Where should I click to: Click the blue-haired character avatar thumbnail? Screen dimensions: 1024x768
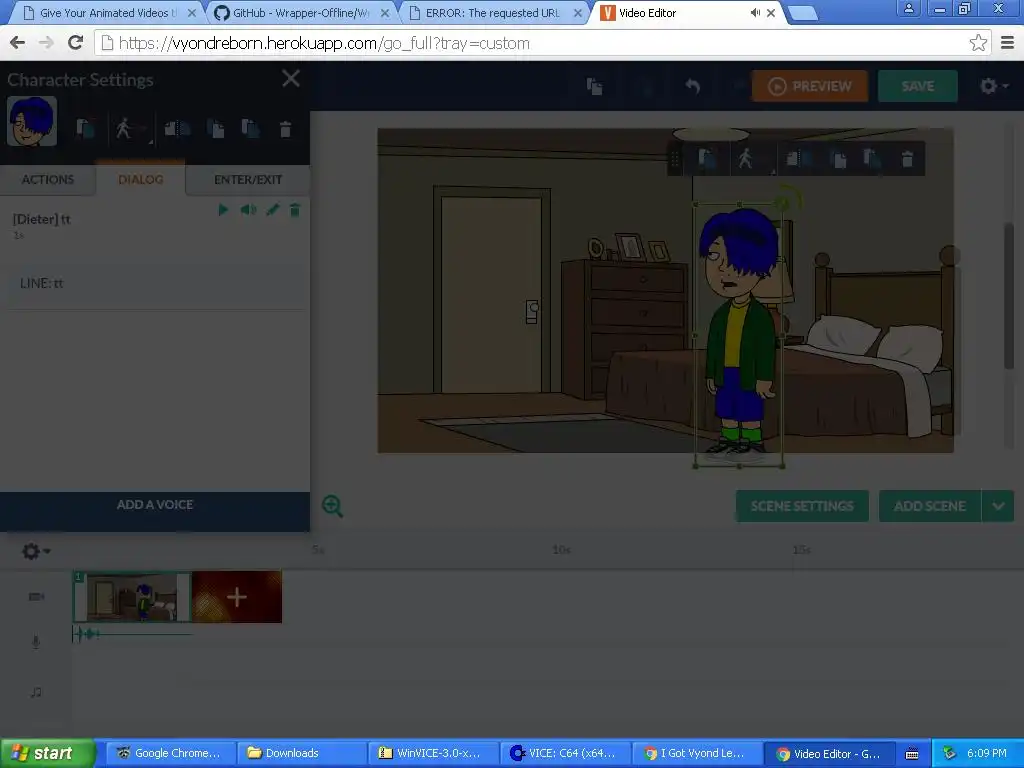click(32, 121)
